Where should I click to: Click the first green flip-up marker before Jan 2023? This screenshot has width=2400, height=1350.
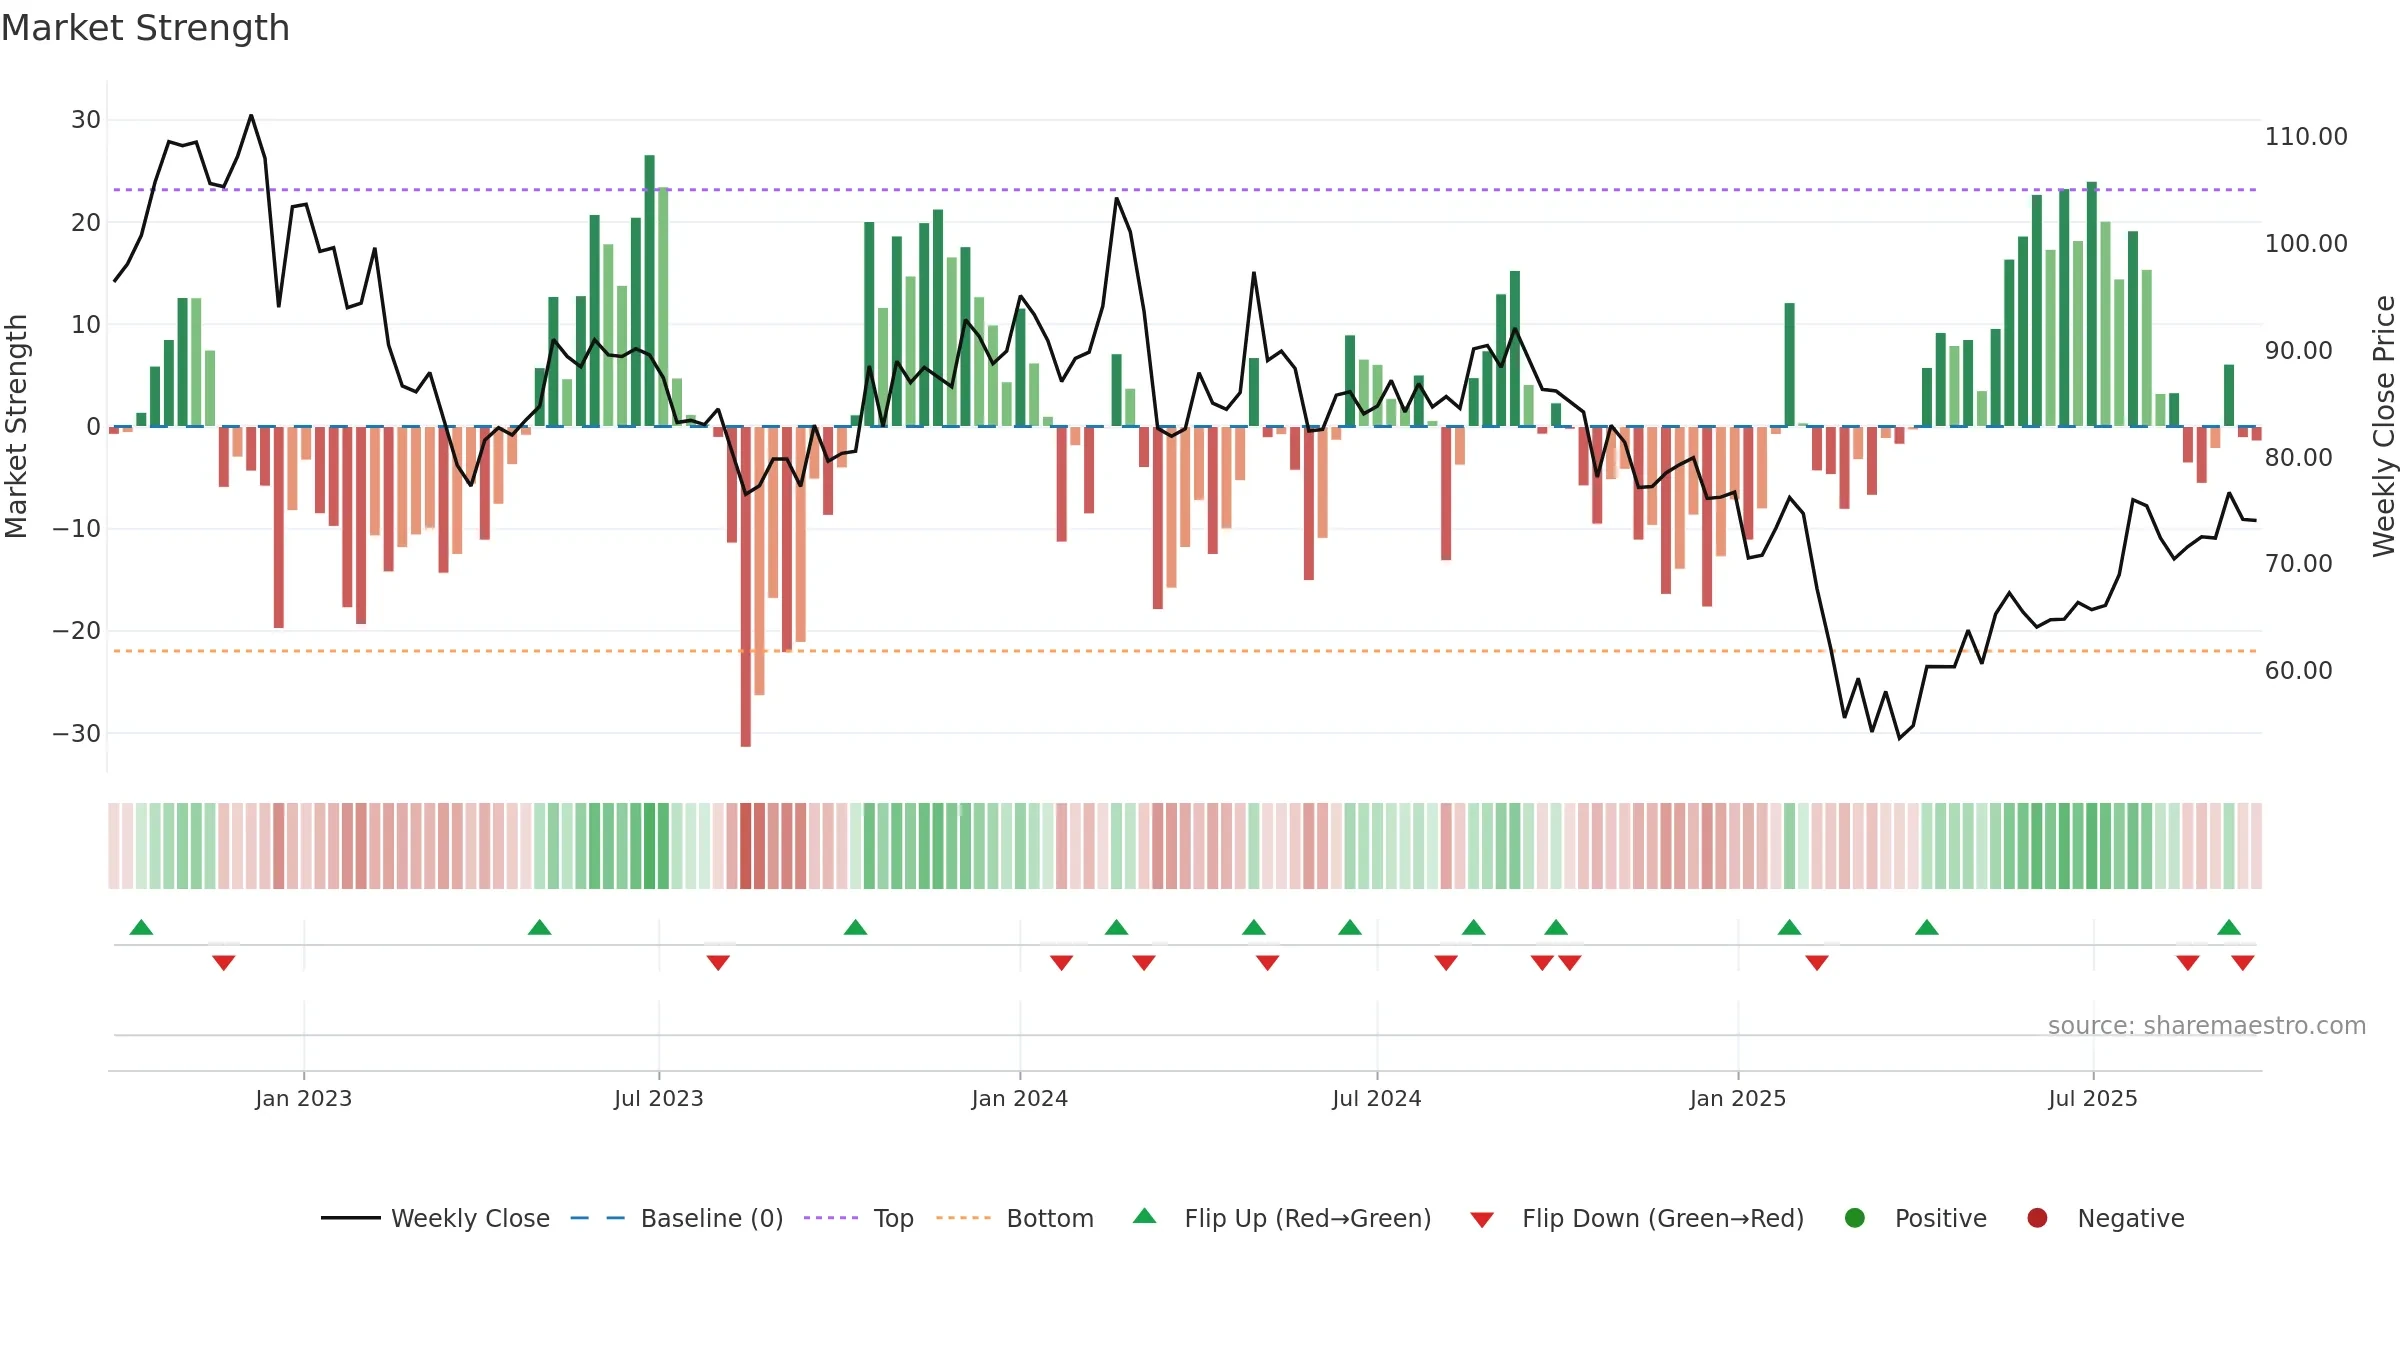click(141, 927)
